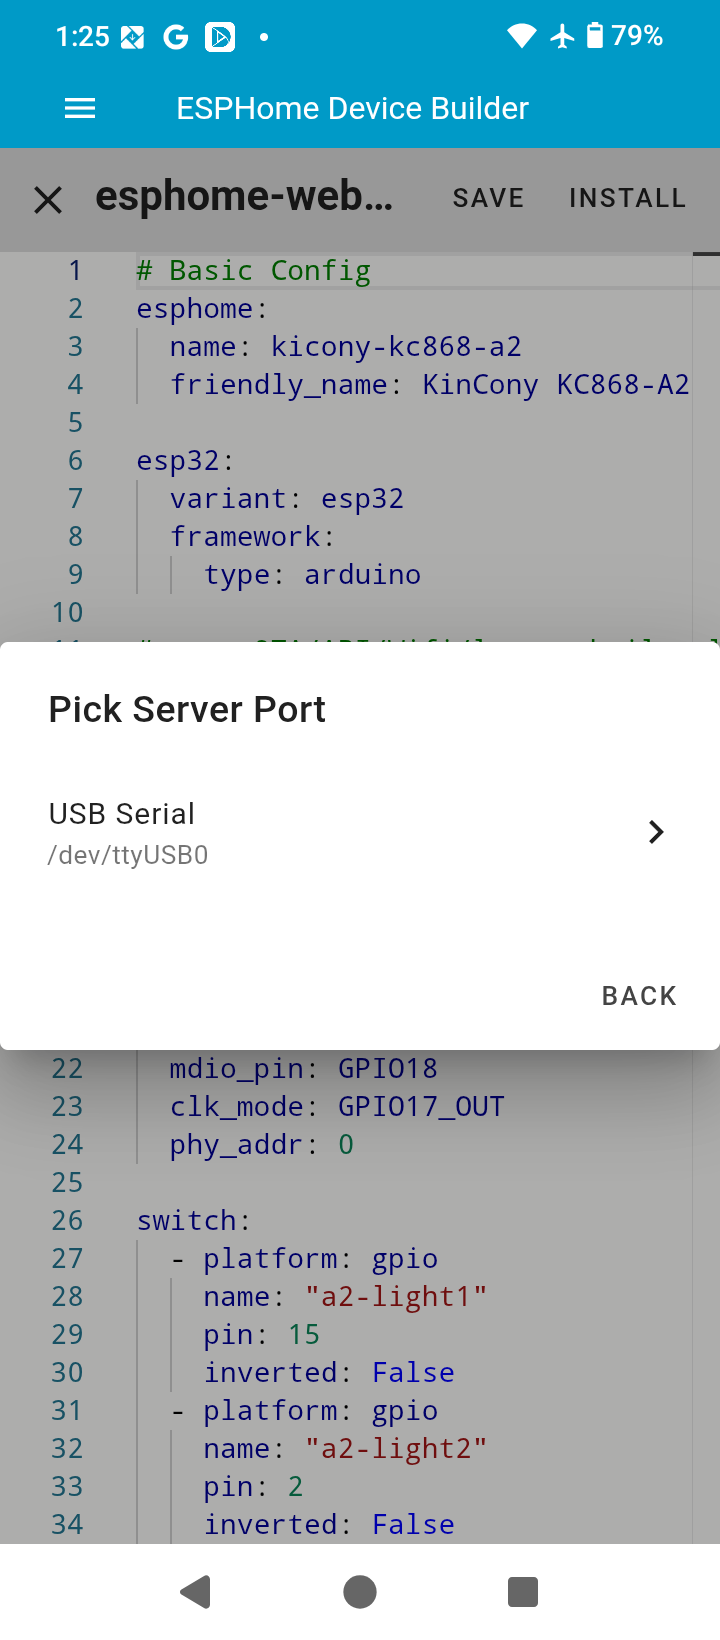Tap the Google G notification icon
Viewport: 720px width, 1640px height.
coord(176,38)
